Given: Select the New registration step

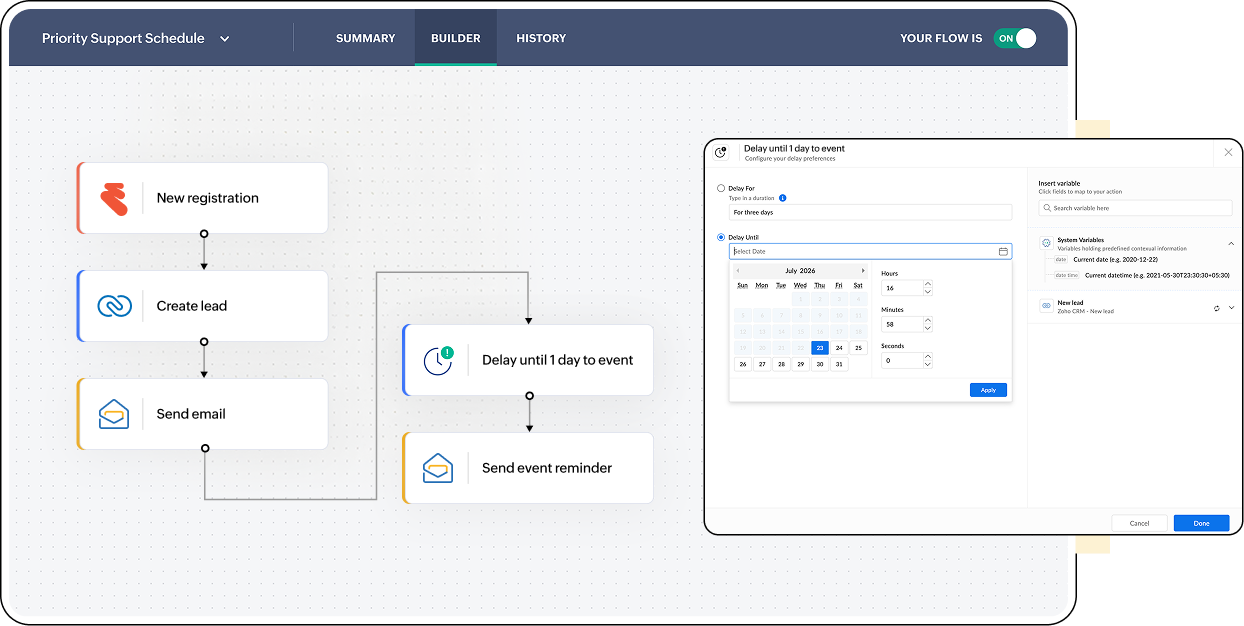Looking at the screenshot, I should pos(203,198).
